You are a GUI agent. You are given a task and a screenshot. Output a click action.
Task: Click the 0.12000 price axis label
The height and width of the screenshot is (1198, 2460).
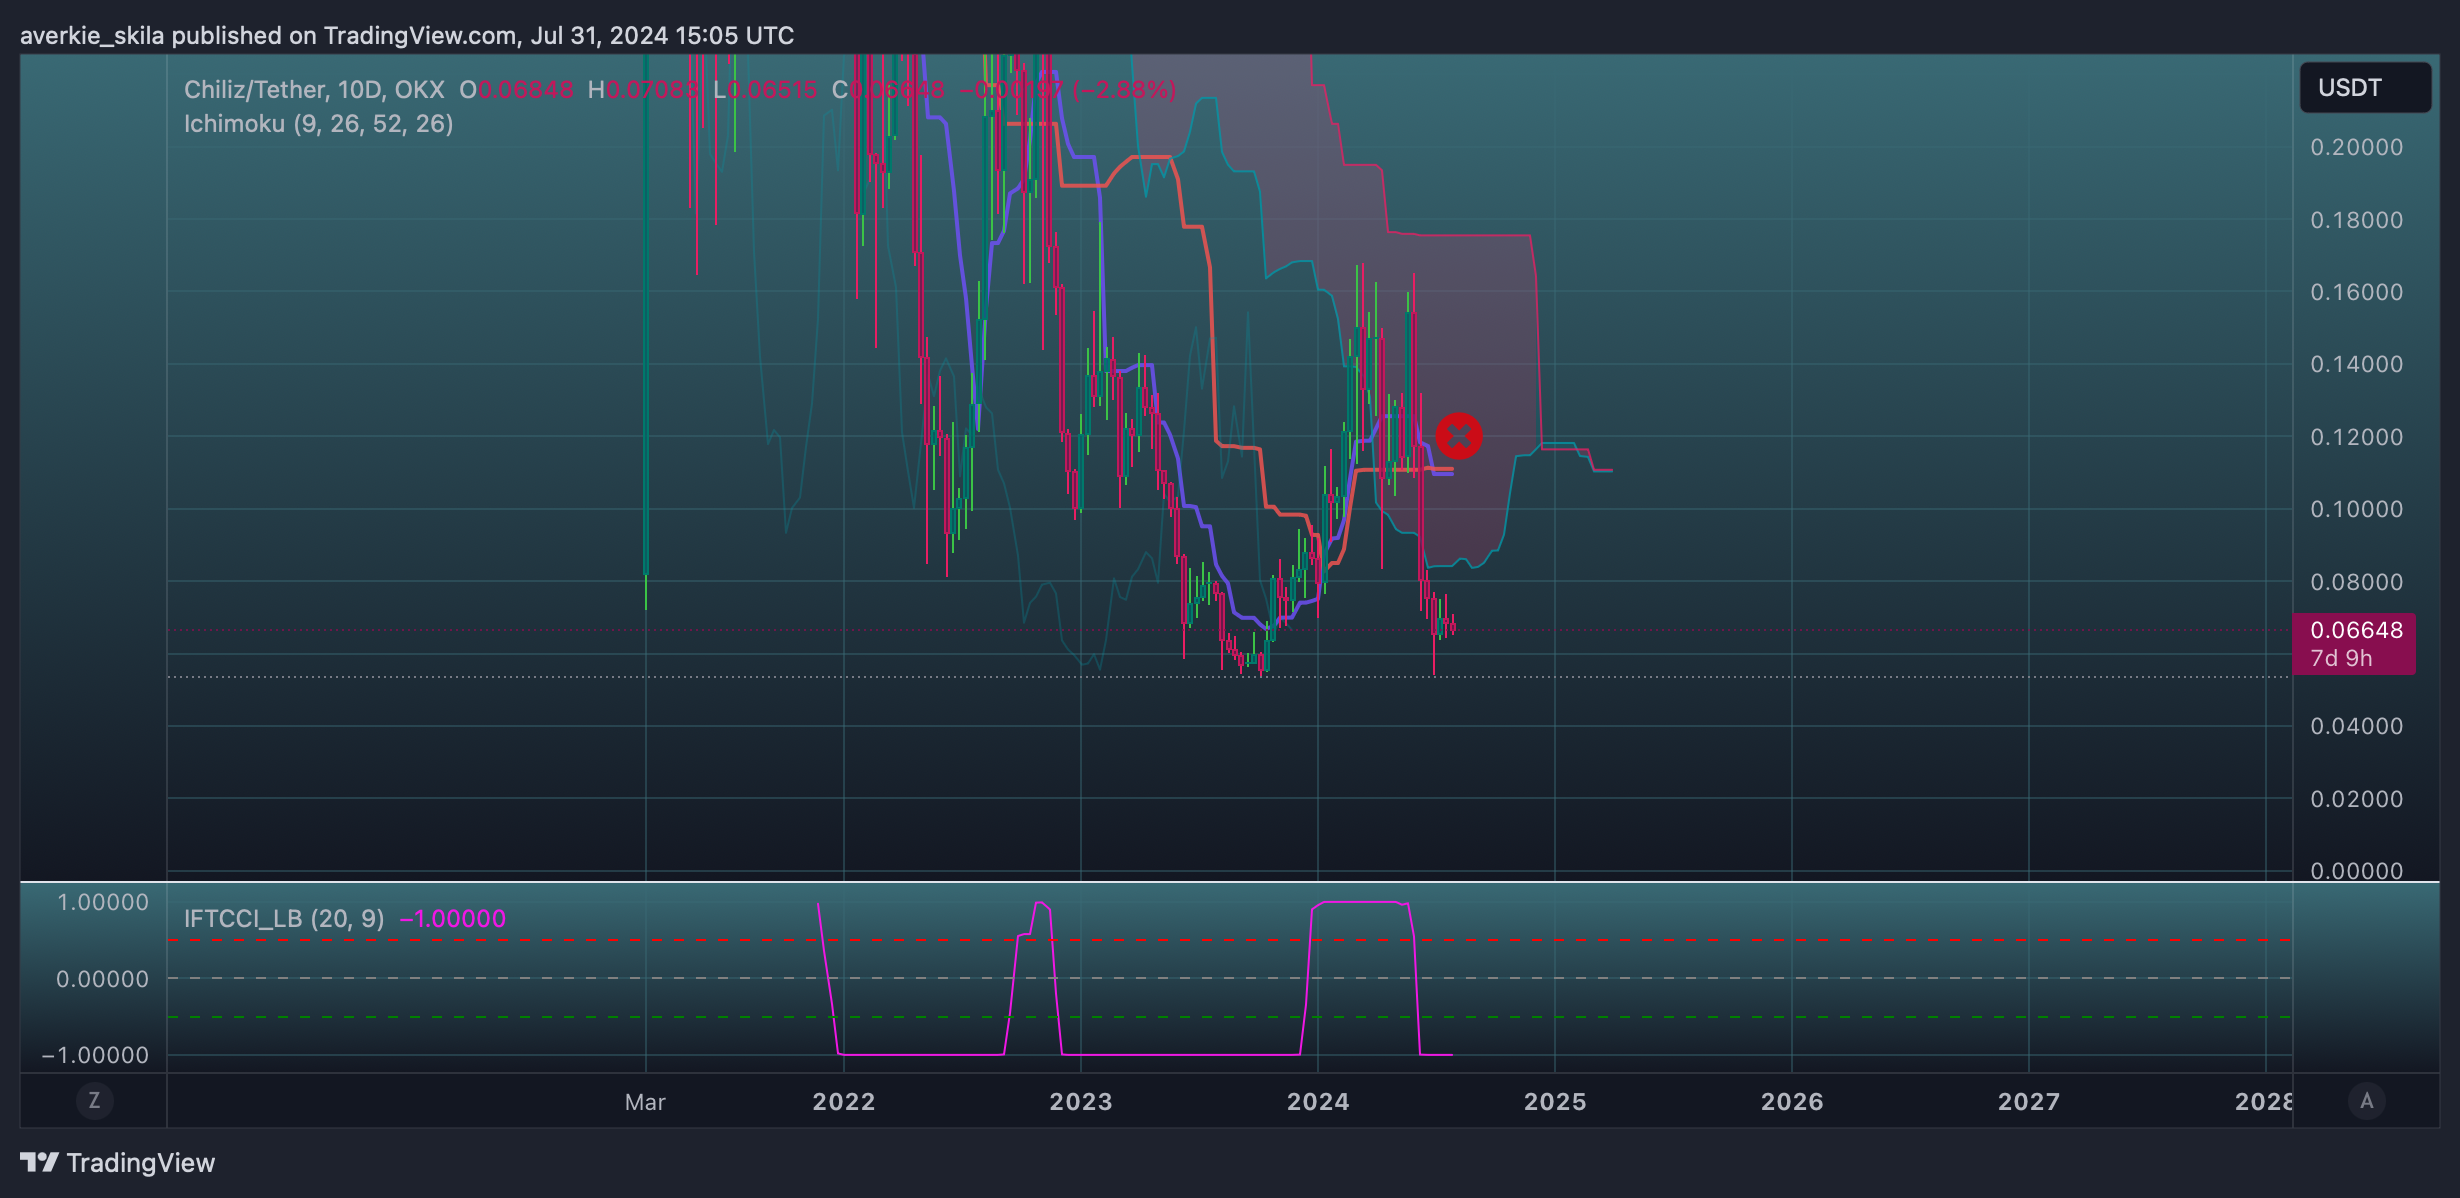[x=2356, y=437]
